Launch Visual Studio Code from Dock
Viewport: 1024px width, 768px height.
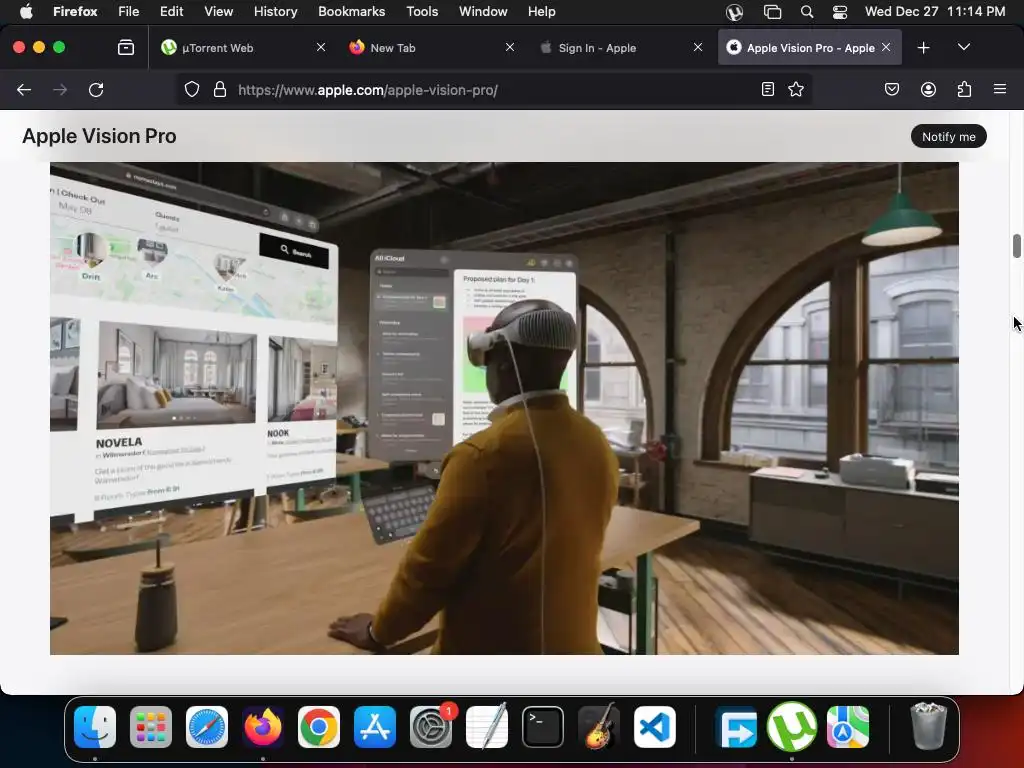655,727
